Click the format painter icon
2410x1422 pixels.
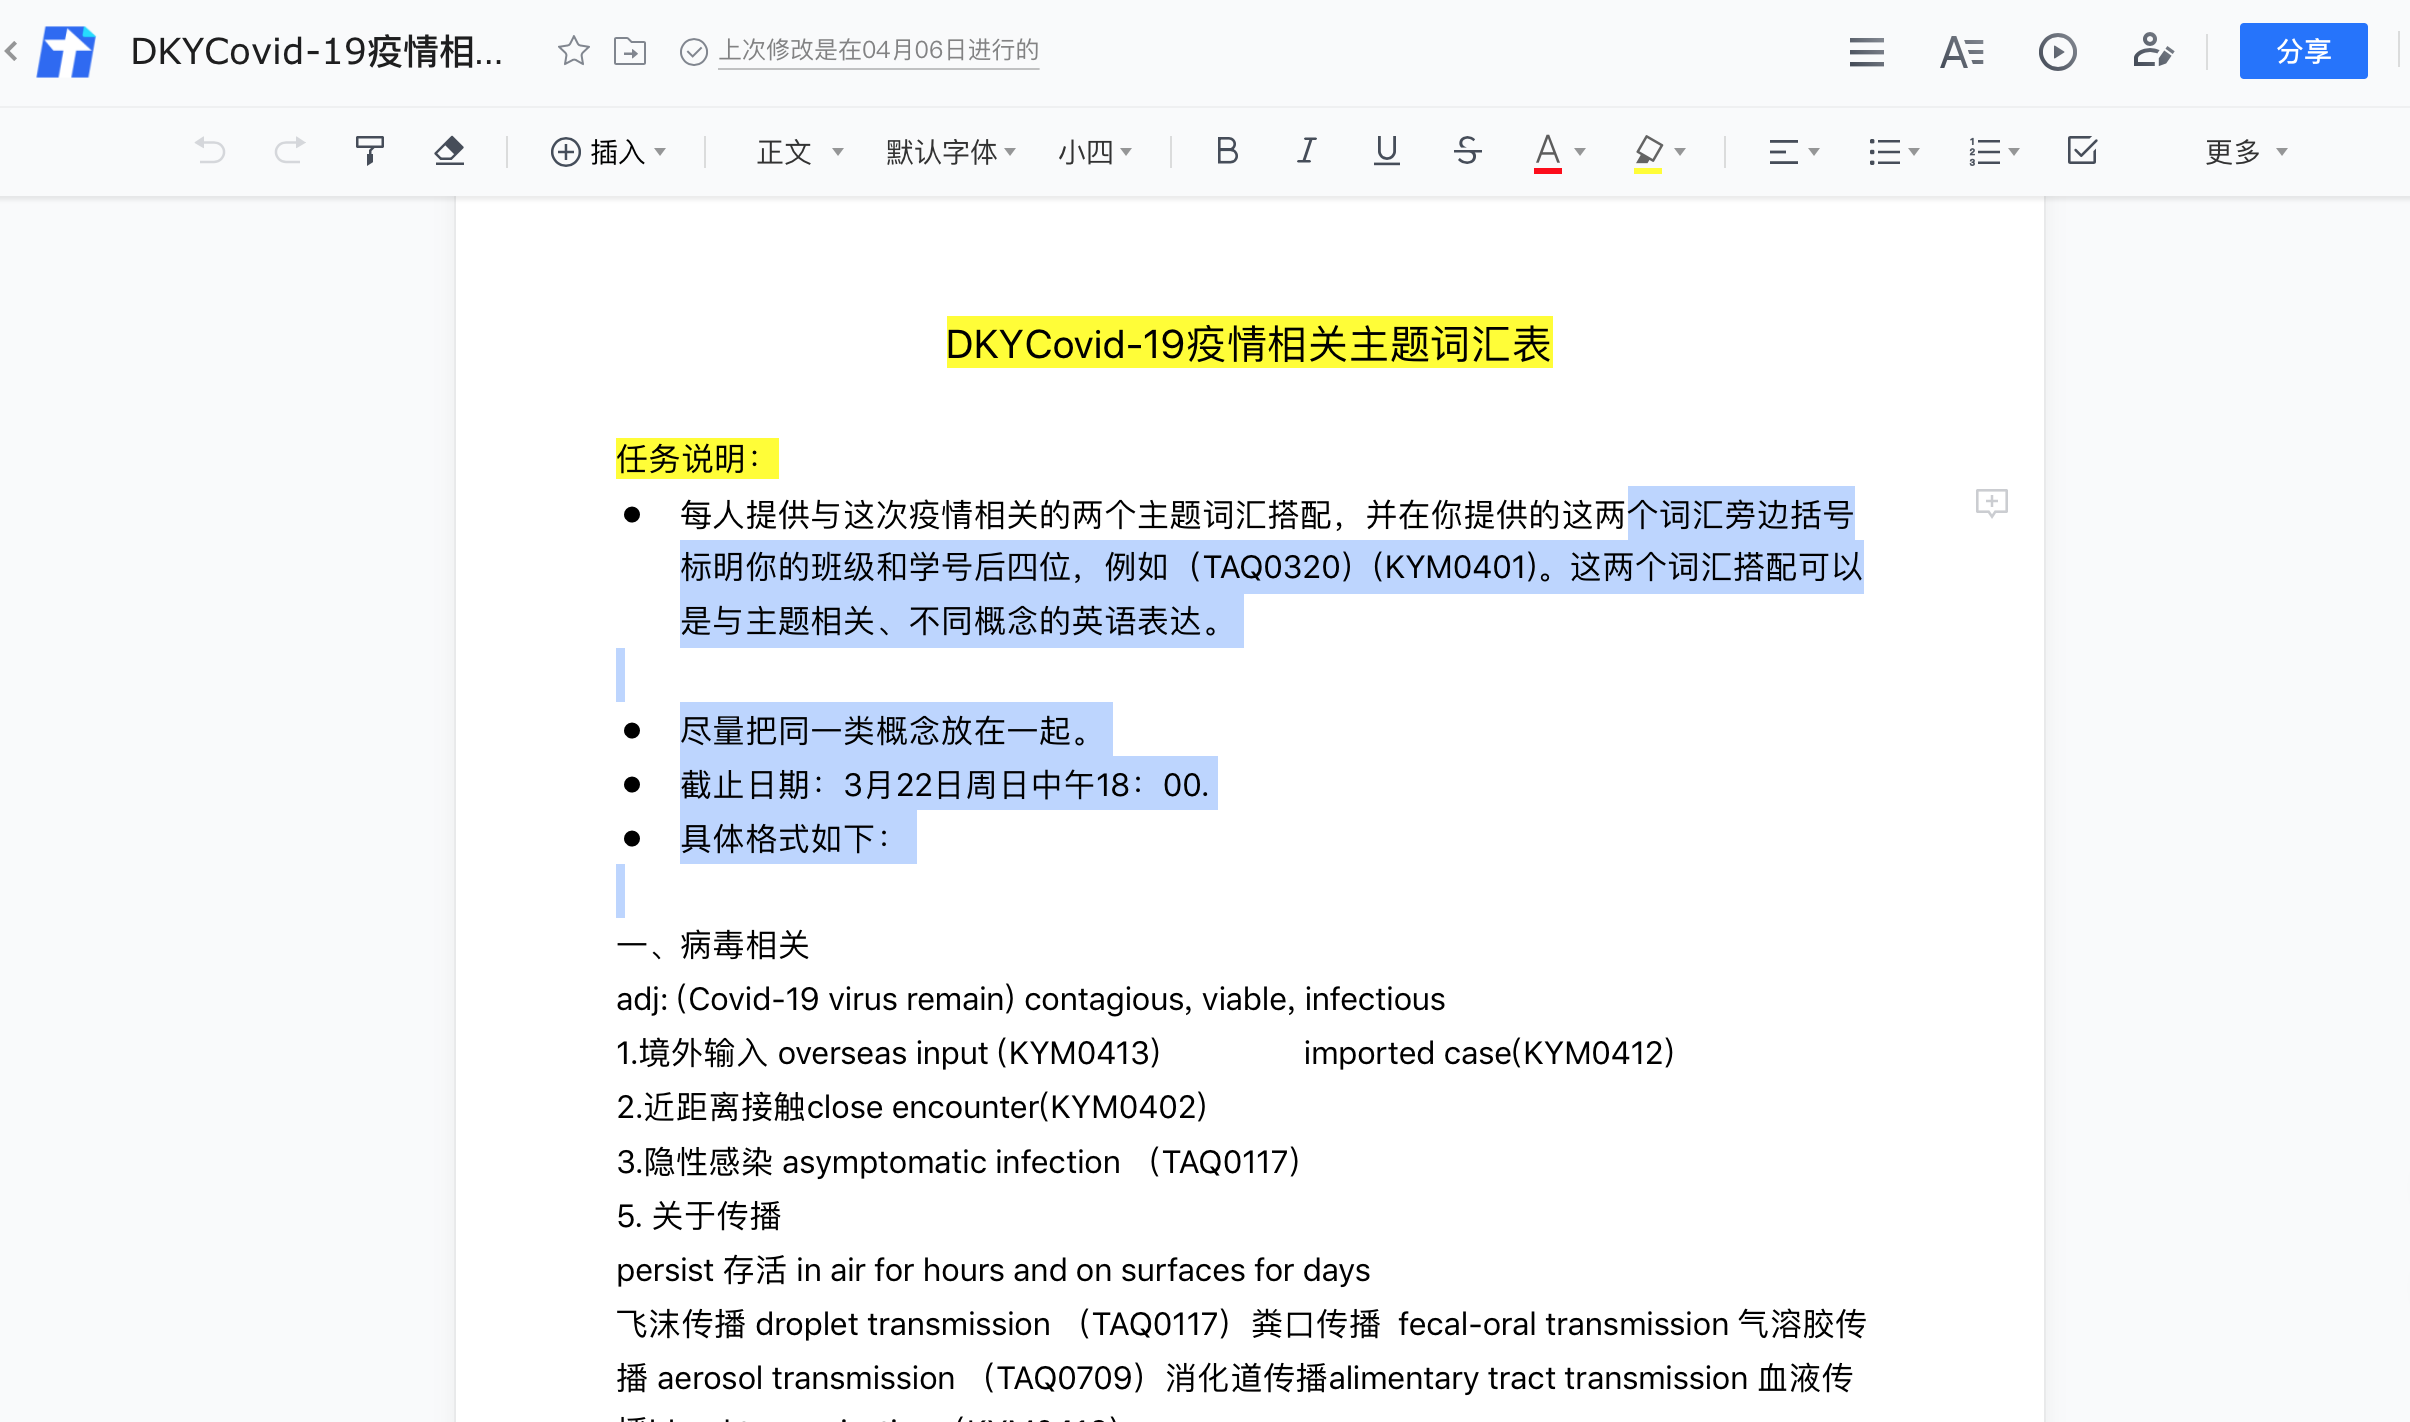point(369,151)
